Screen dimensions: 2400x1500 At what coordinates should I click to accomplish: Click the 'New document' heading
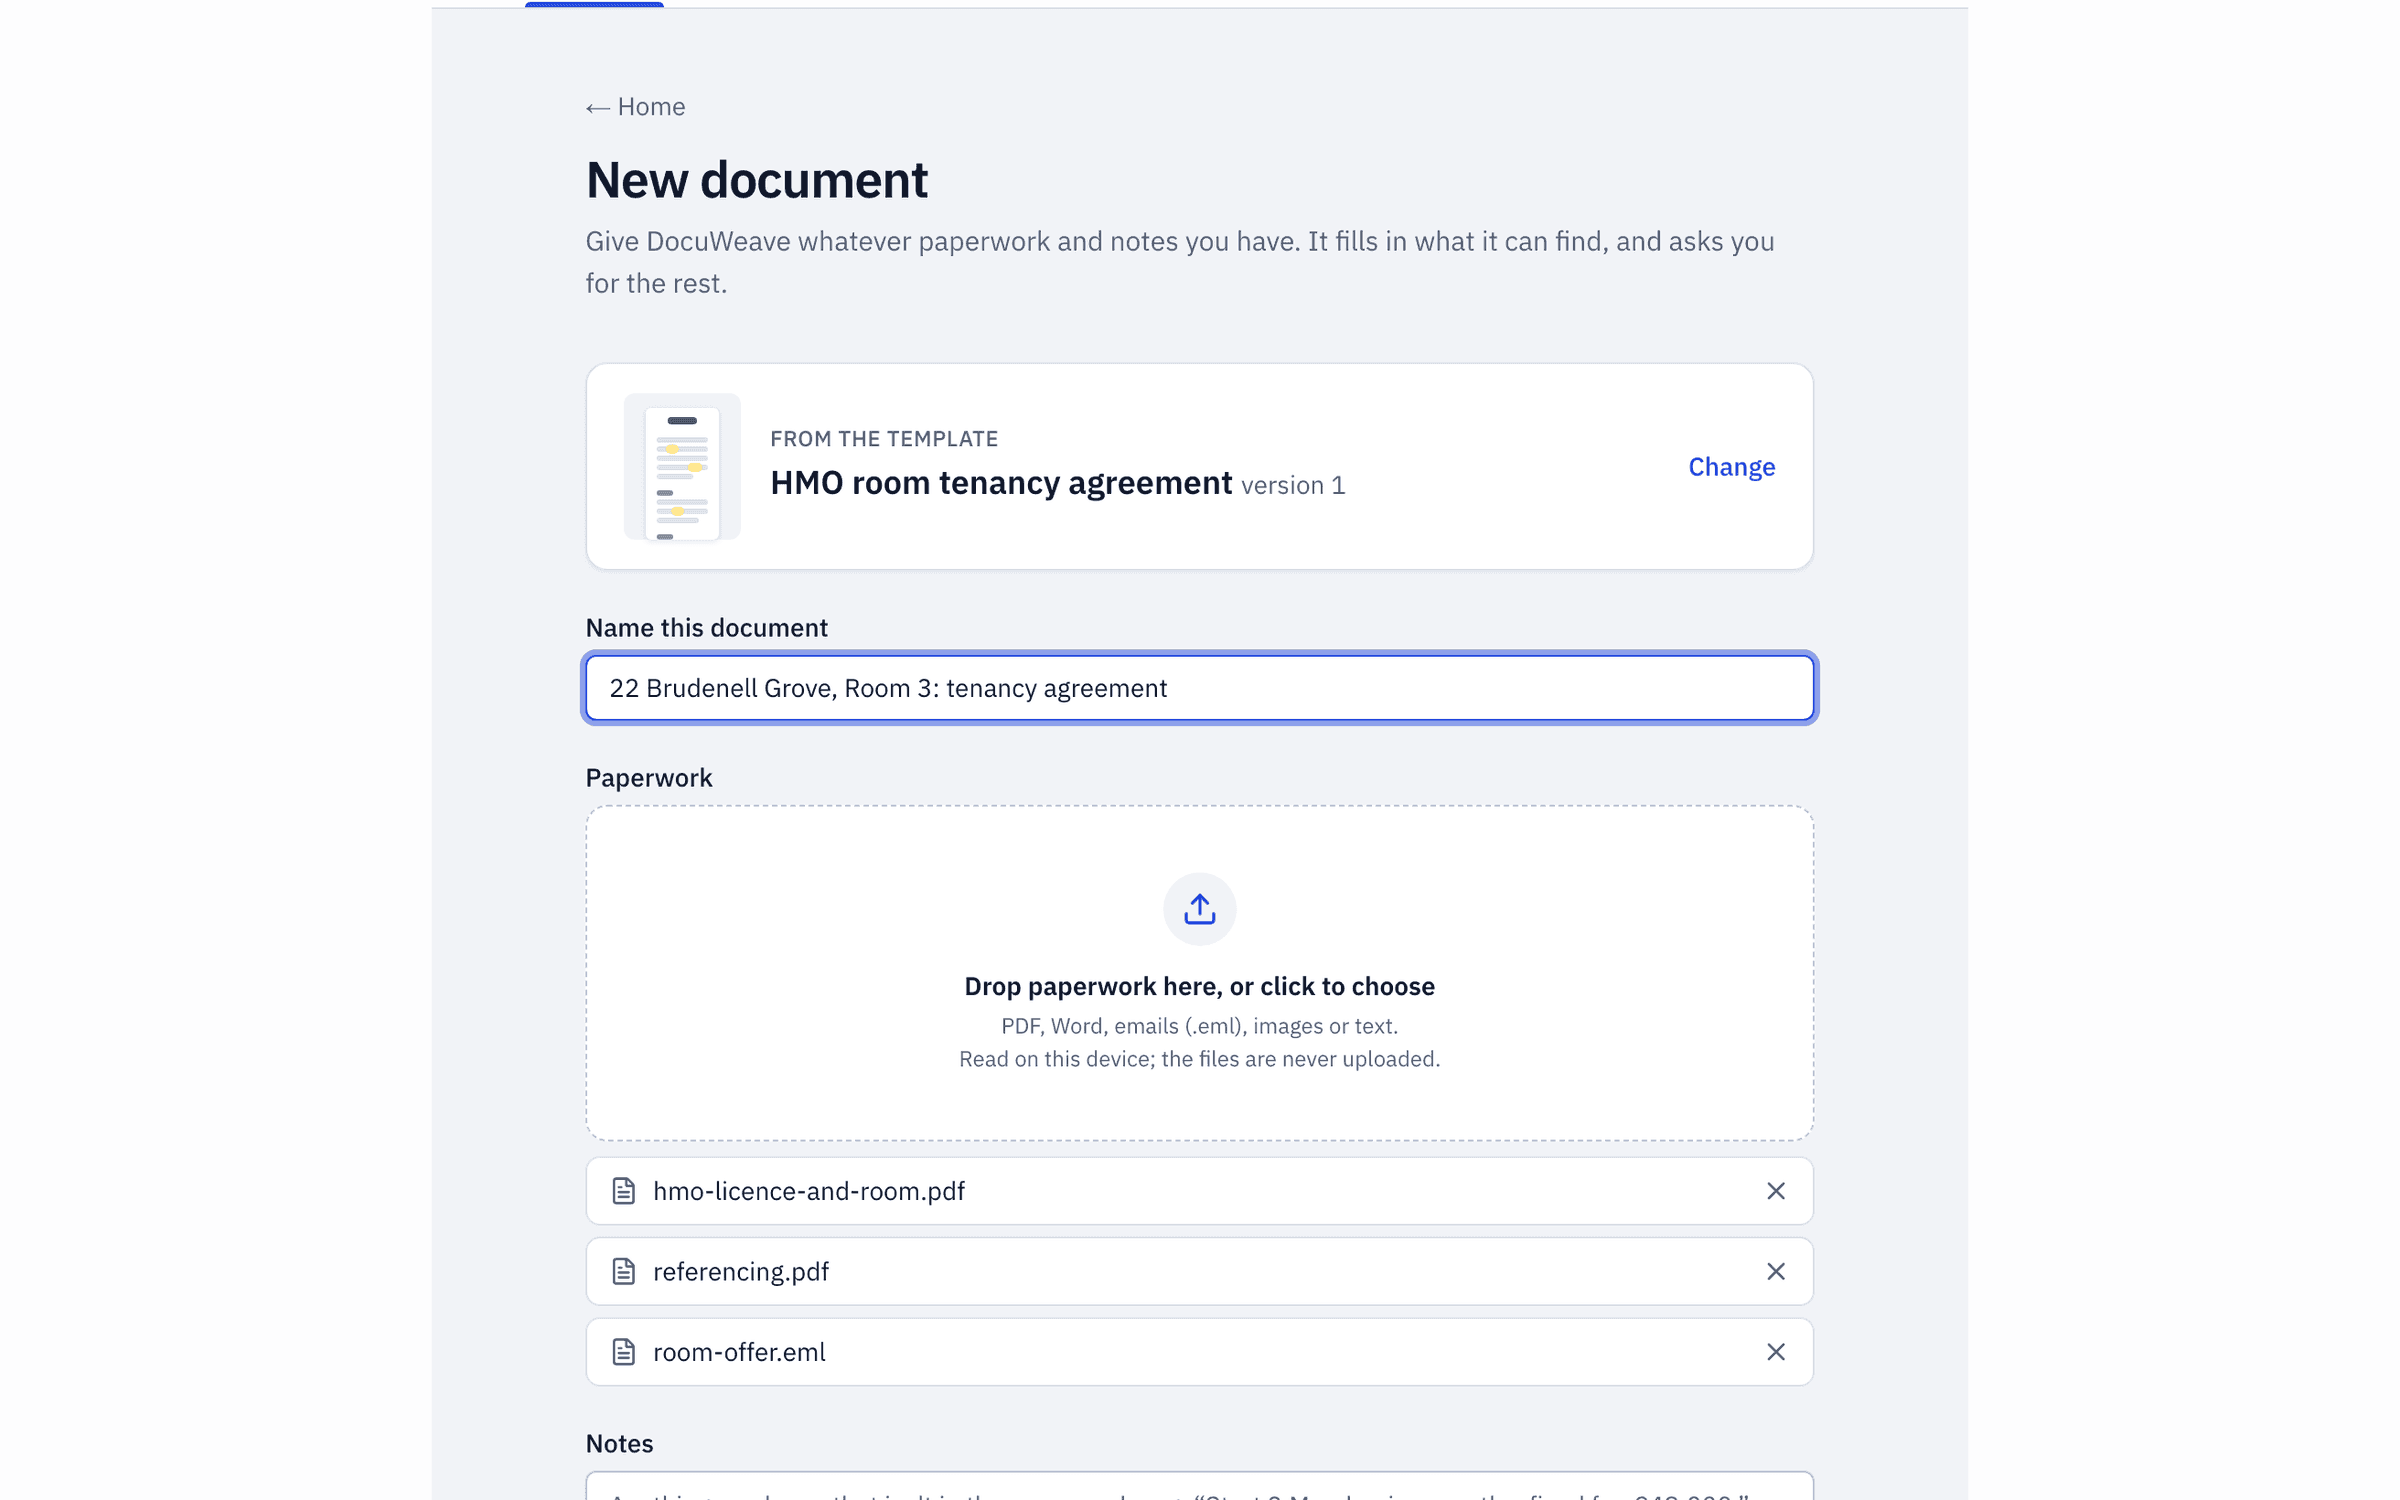click(757, 180)
